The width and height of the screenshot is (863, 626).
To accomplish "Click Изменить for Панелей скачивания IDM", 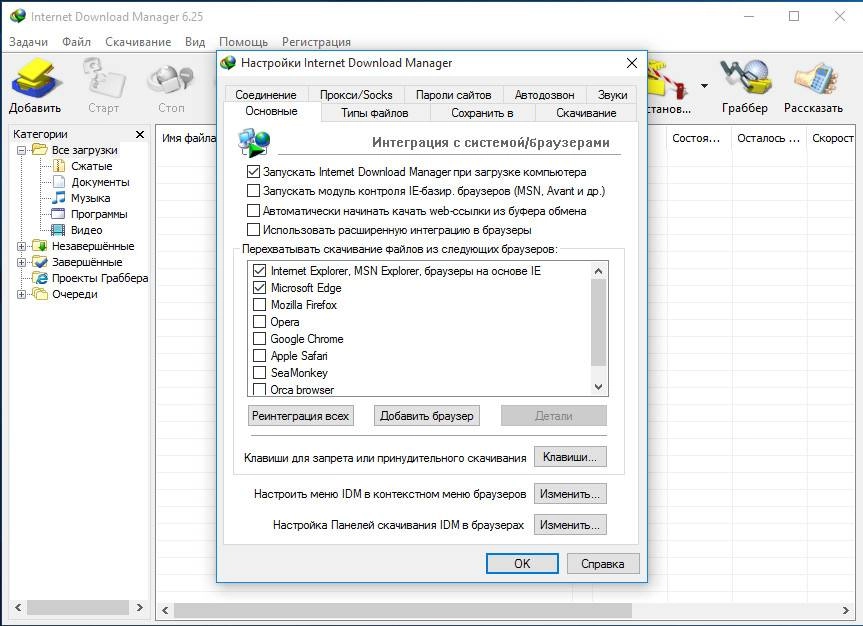I will pos(570,525).
